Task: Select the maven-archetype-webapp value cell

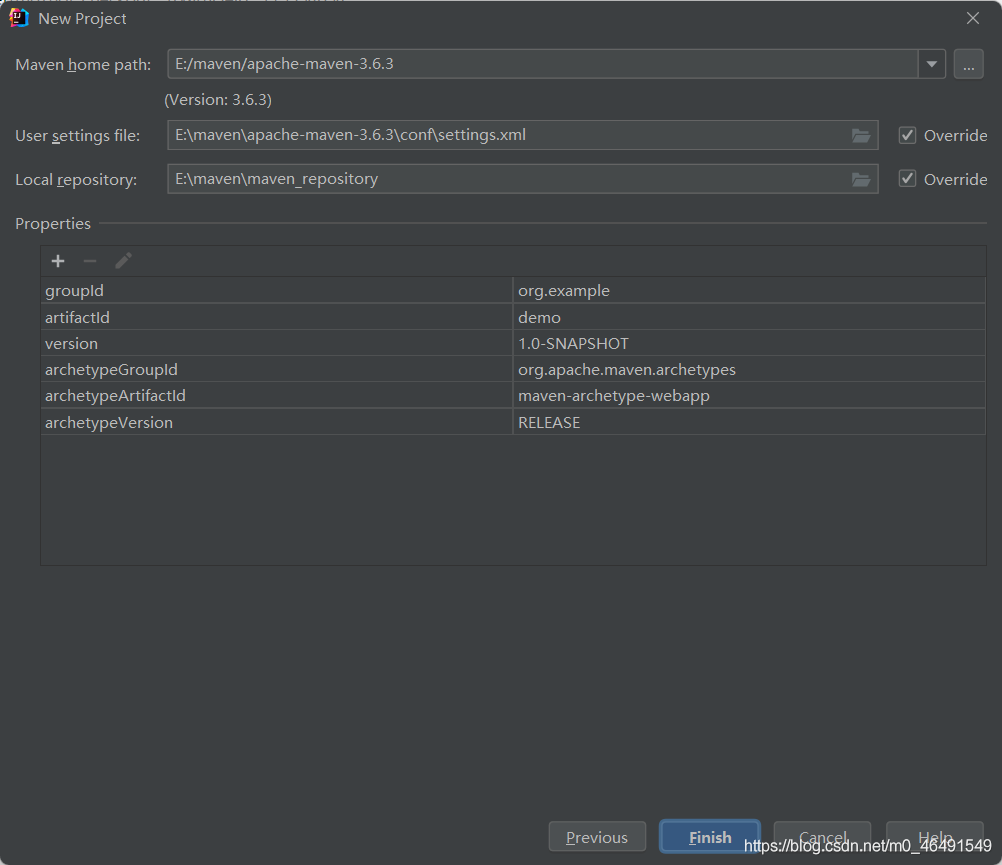Action: 749,396
